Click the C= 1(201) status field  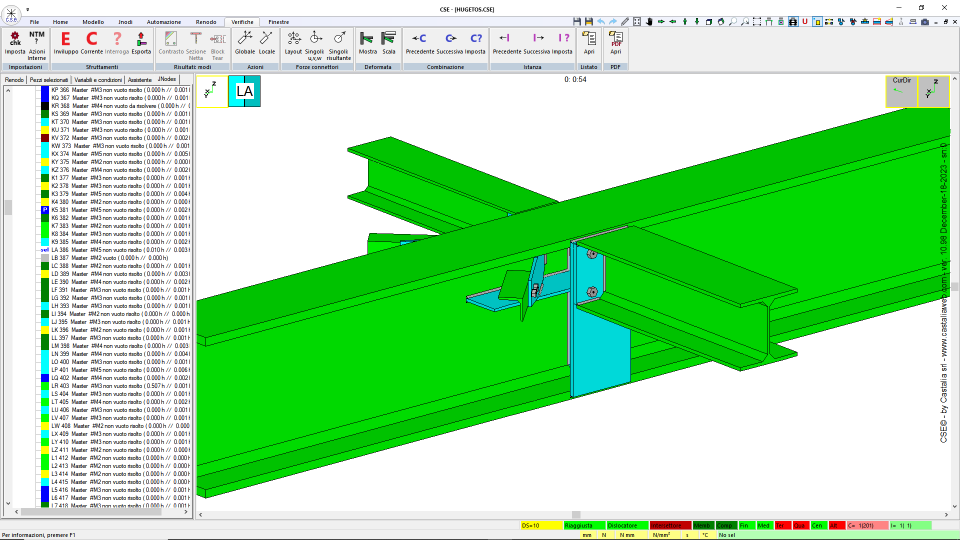(x=867, y=525)
